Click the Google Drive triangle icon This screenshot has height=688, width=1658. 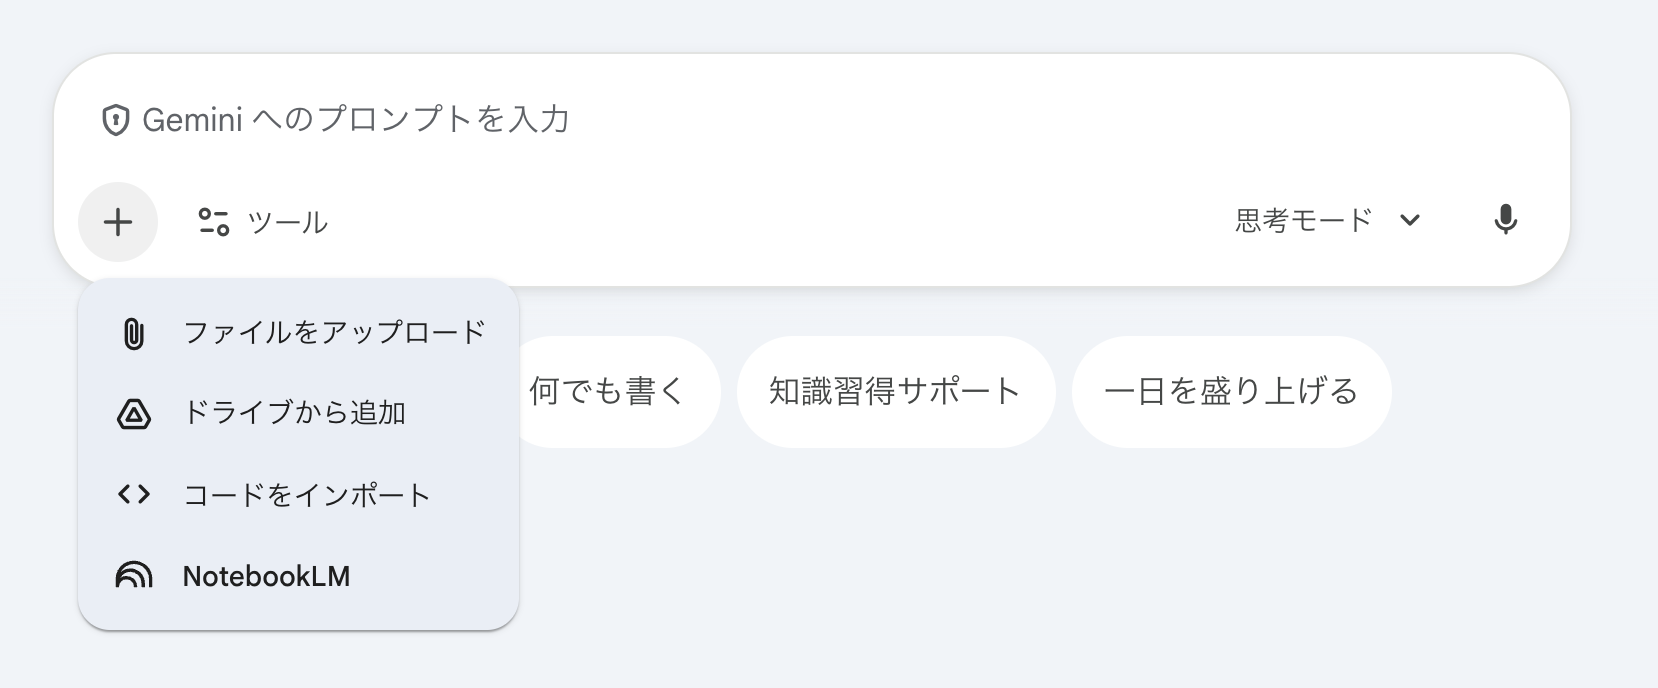tap(133, 414)
